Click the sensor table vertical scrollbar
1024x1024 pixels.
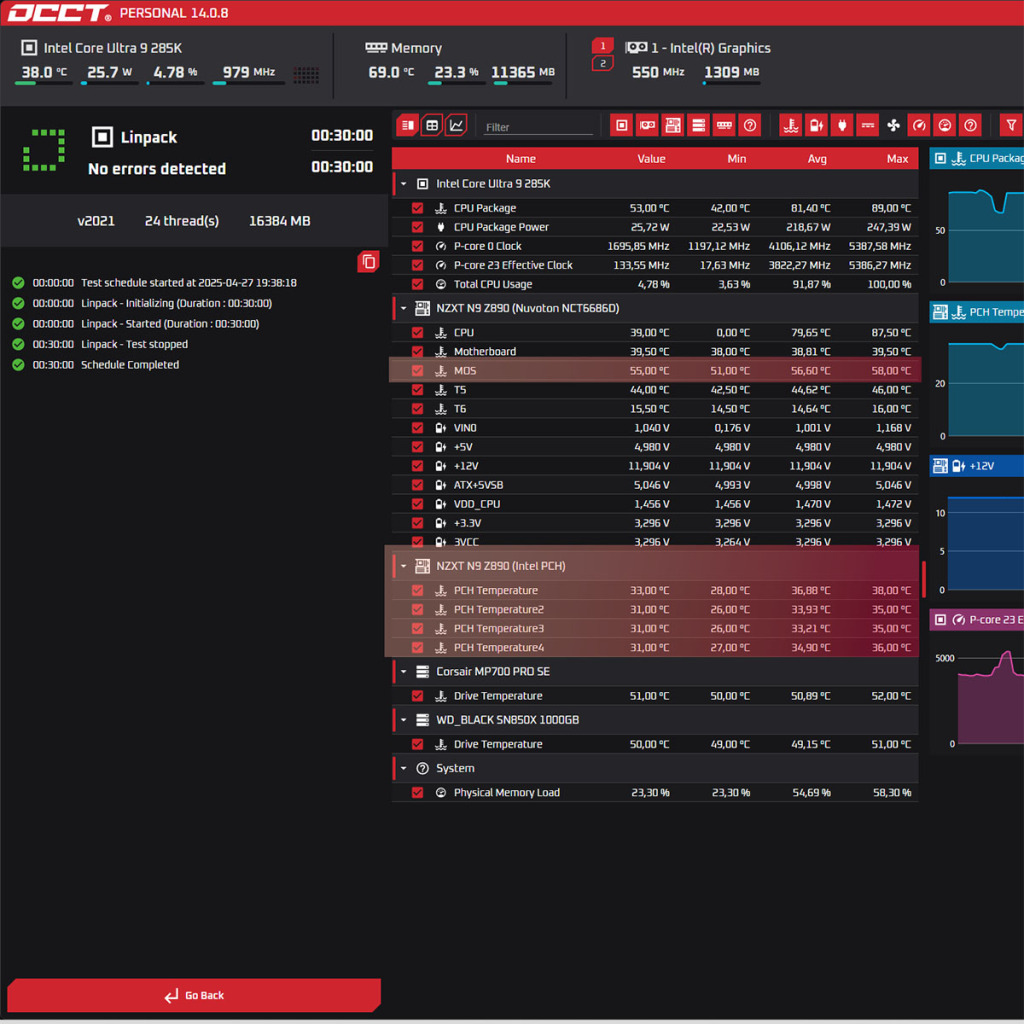point(923,579)
